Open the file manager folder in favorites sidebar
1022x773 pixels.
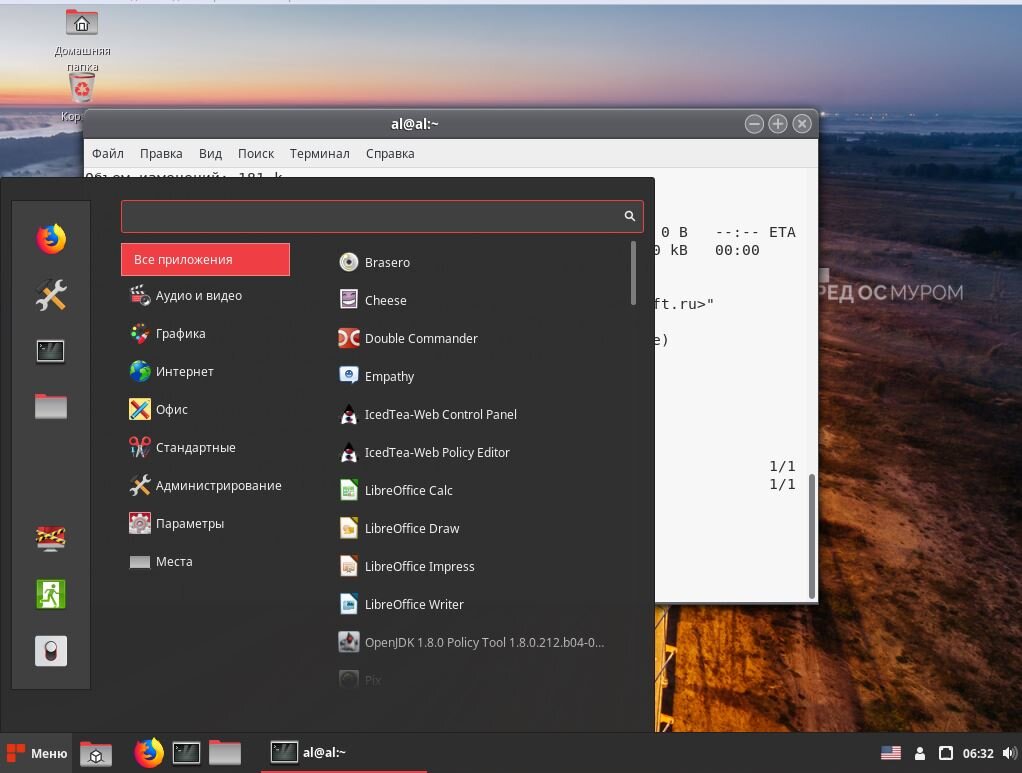click(x=51, y=406)
